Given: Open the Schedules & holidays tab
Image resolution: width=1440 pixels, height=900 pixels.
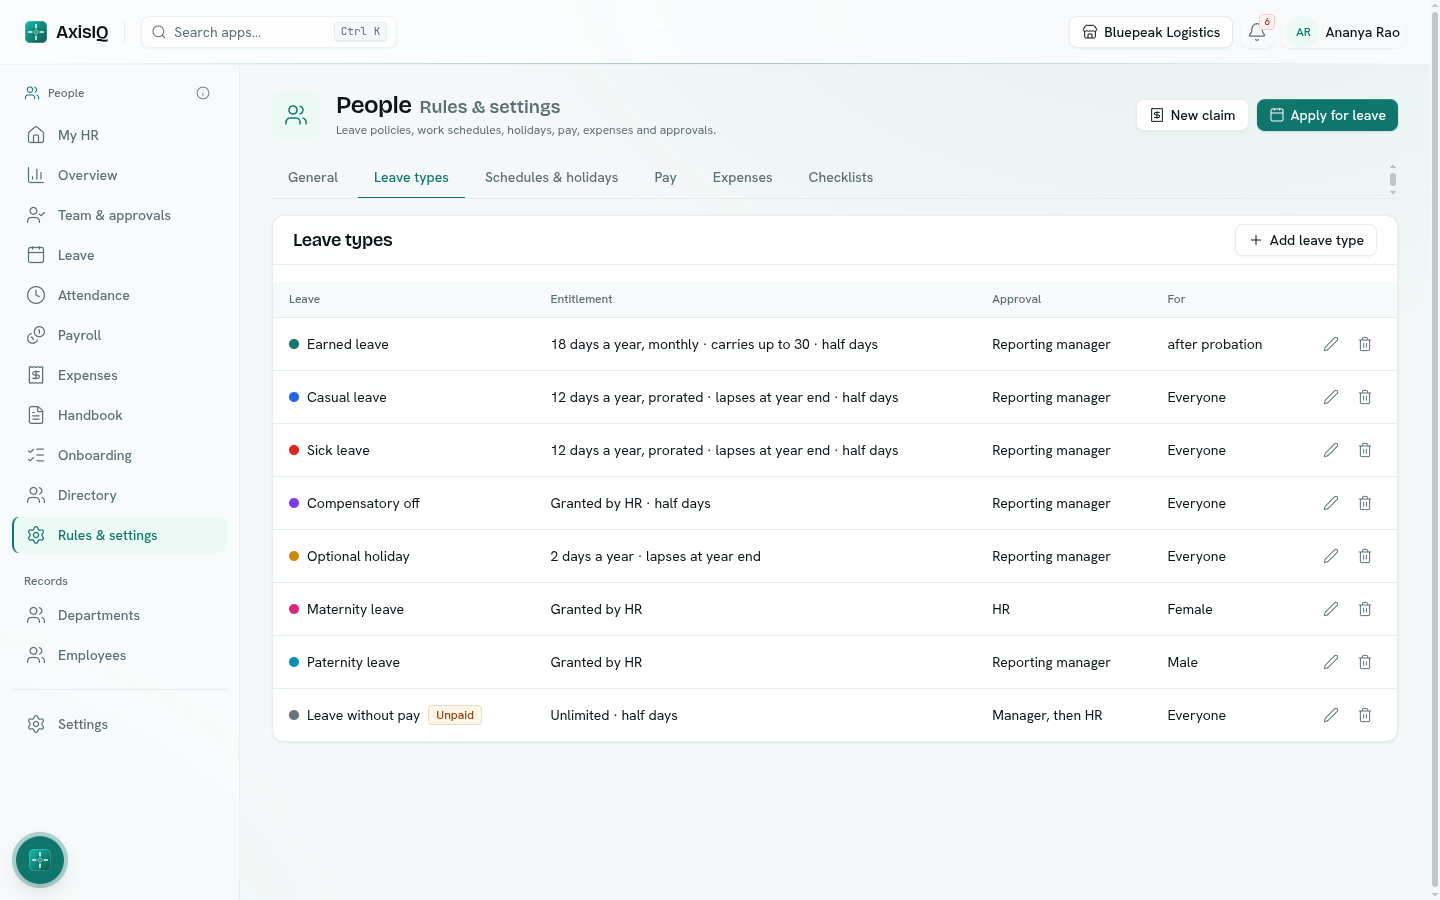Looking at the screenshot, I should [551, 177].
